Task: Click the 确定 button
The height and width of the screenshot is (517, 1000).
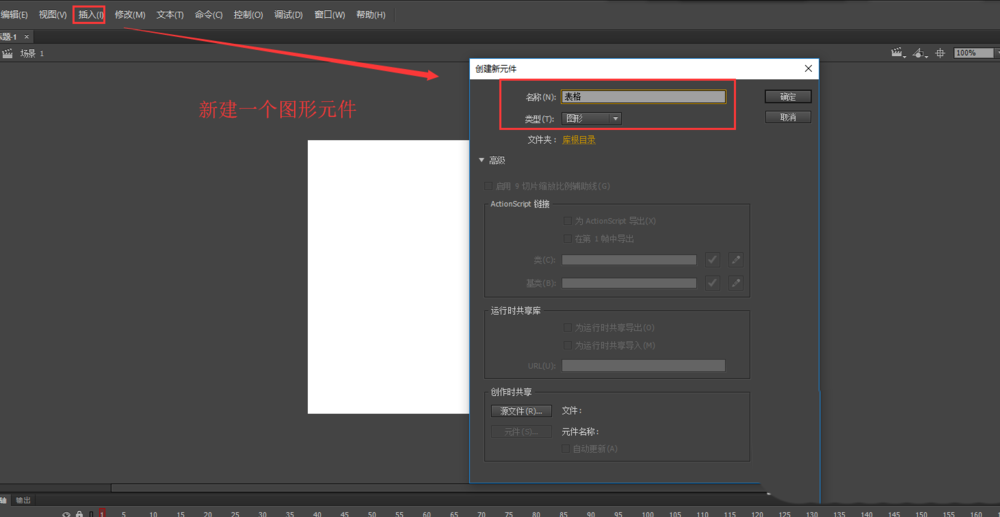Action: coord(788,97)
